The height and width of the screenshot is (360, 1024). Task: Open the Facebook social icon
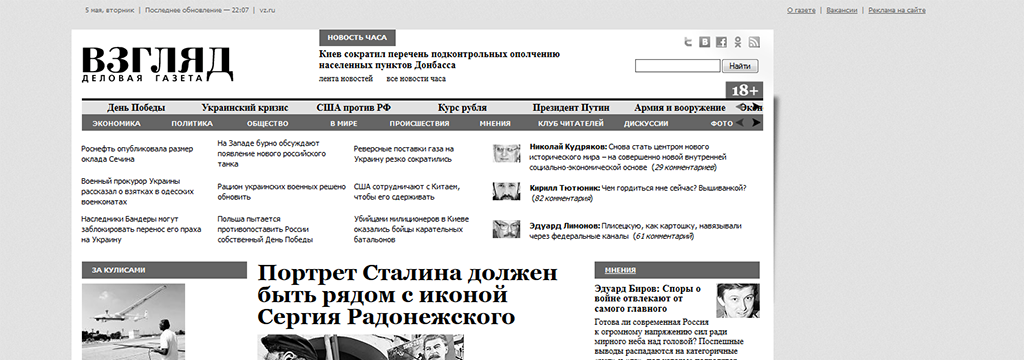tap(721, 42)
